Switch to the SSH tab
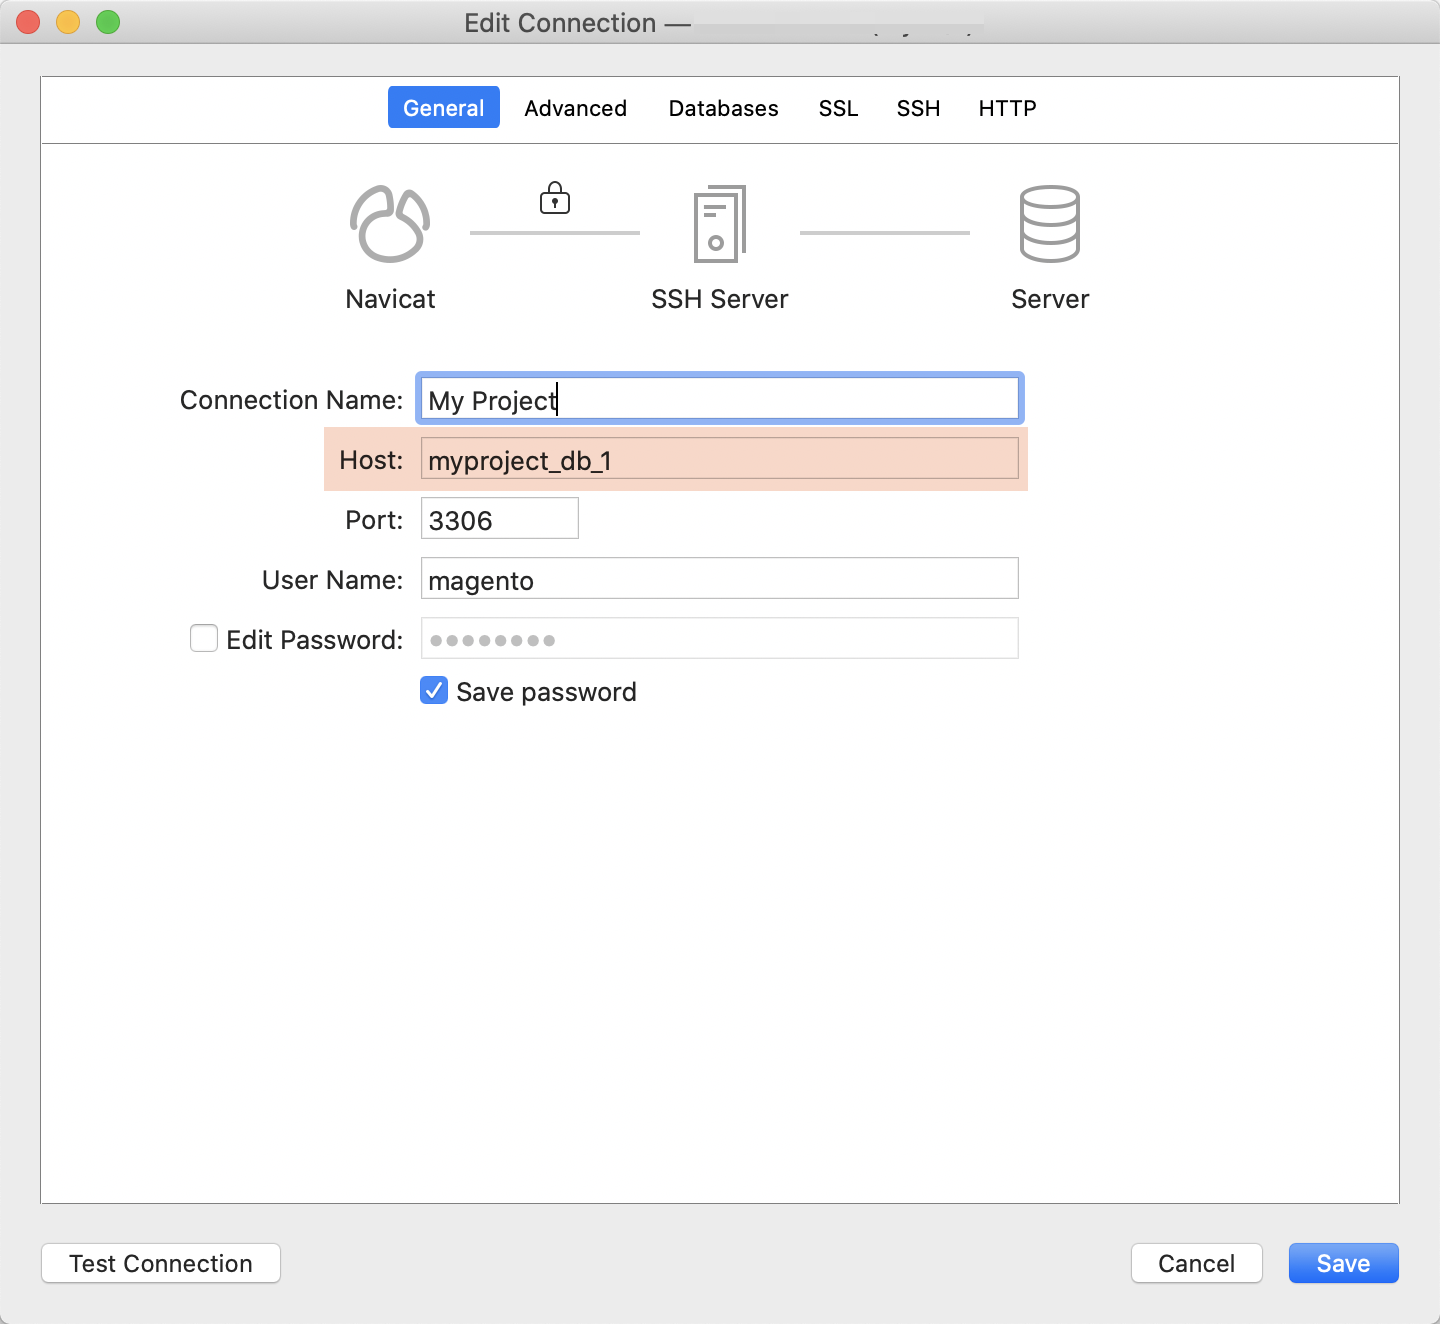The width and height of the screenshot is (1440, 1324). click(x=919, y=108)
